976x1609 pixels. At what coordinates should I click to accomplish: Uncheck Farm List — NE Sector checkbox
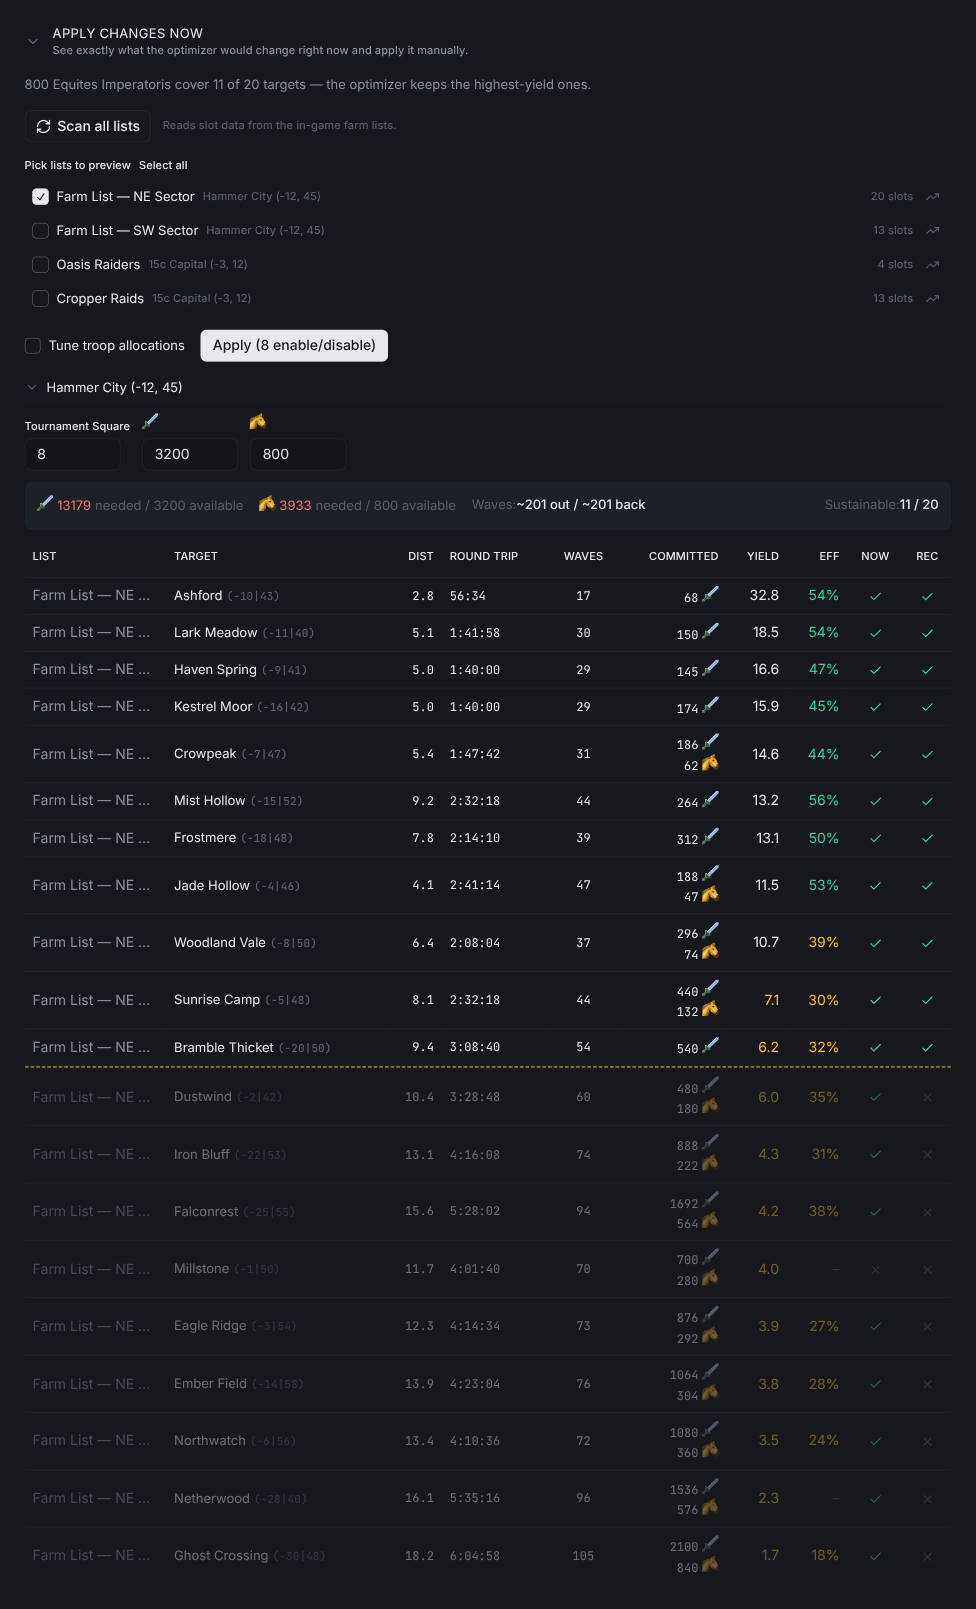(x=40, y=197)
